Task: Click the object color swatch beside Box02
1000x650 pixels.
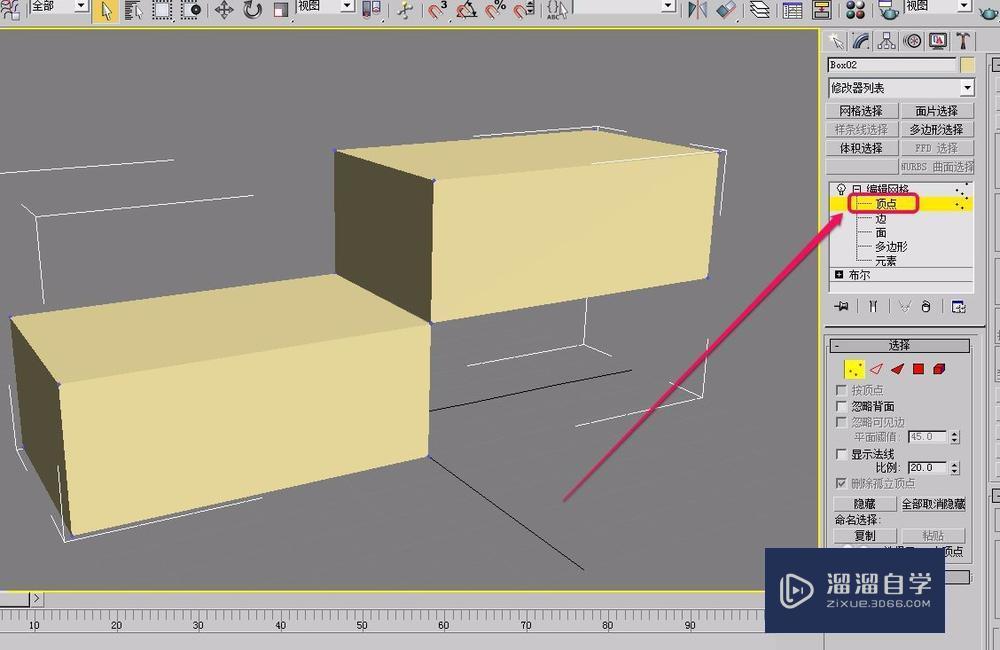Action: tap(966, 65)
